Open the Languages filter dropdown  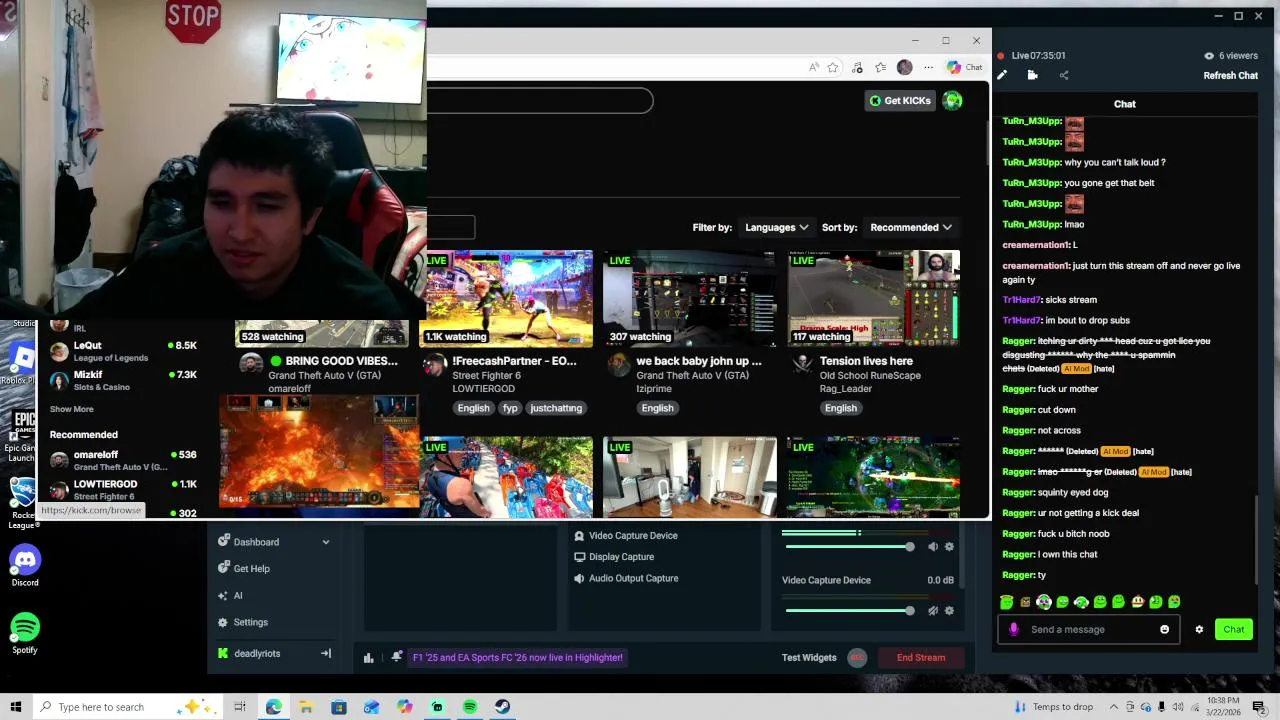(x=776, y=227)
